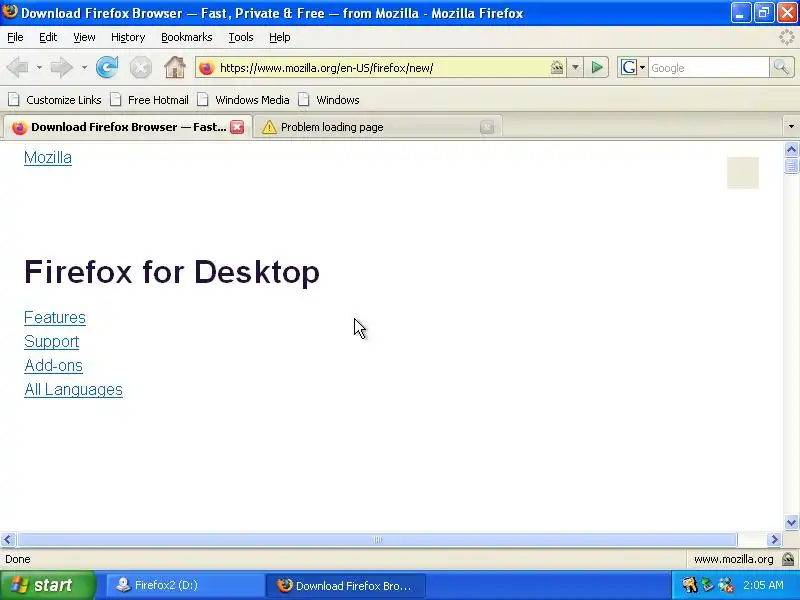
Task: Open the Windows bookmark
Action: pos(329,100)
